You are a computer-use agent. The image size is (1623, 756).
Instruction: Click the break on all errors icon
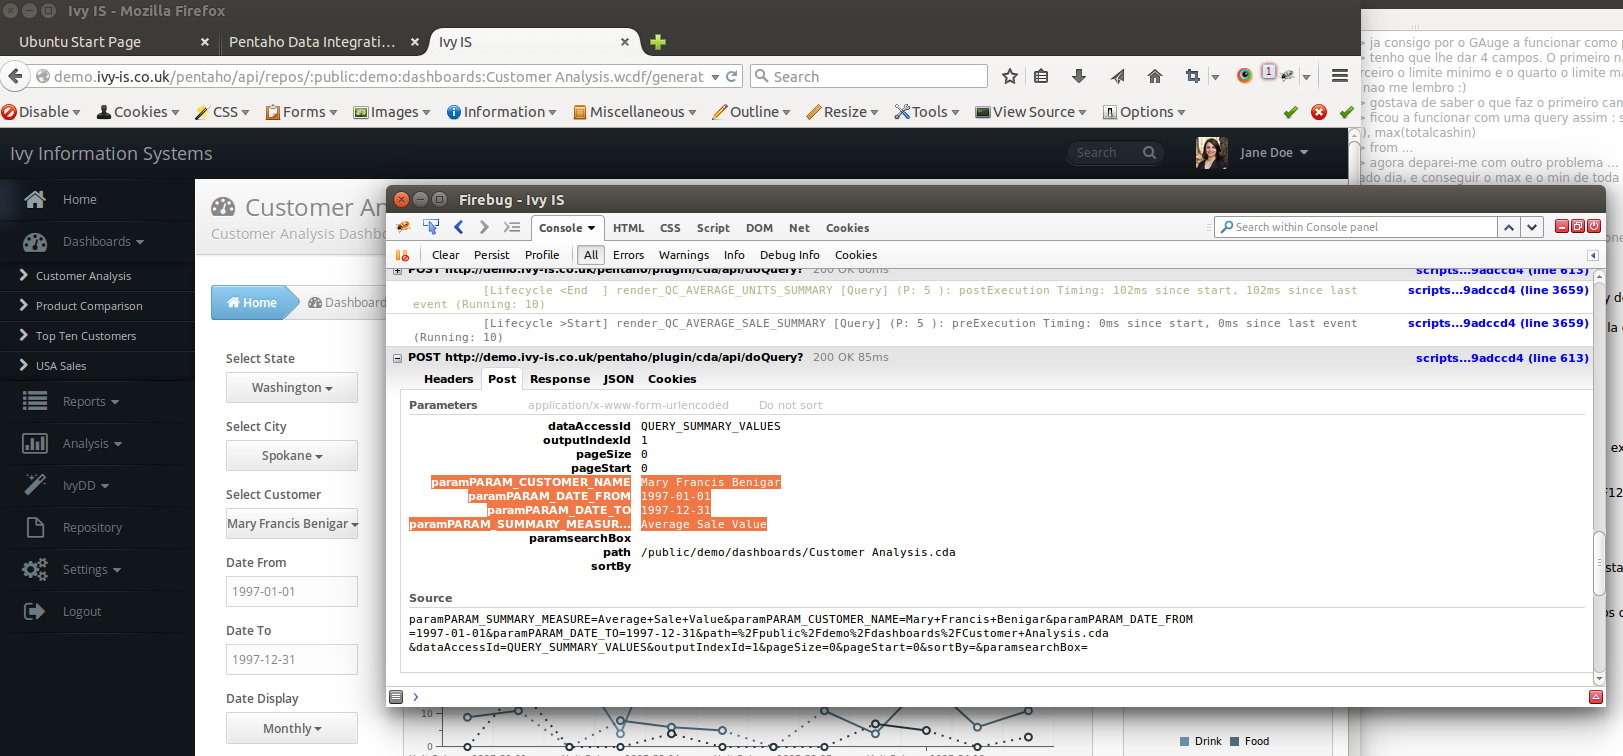402,255
